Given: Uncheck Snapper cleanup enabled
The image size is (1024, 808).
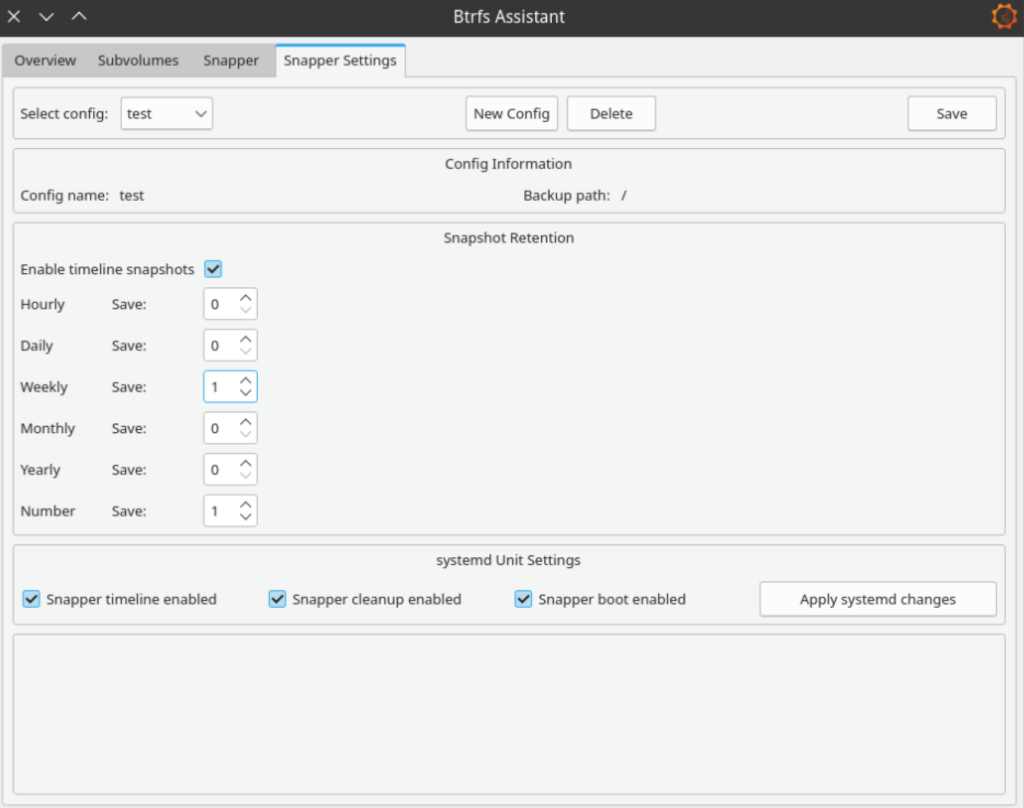Looking at the screenshot, I should pos(278,599).
